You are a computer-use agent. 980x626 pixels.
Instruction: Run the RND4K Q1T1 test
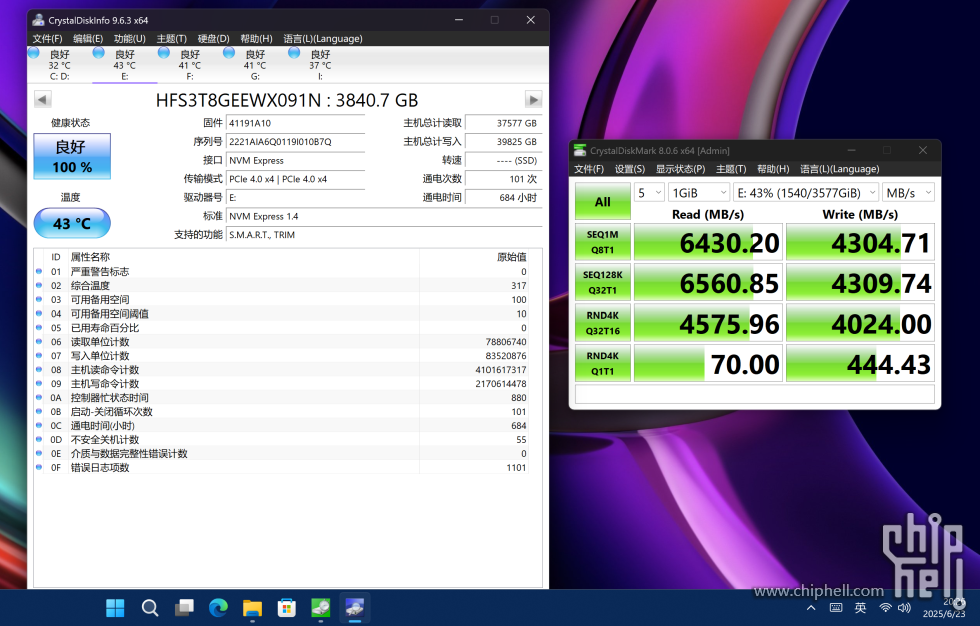(x=602, y=364)
